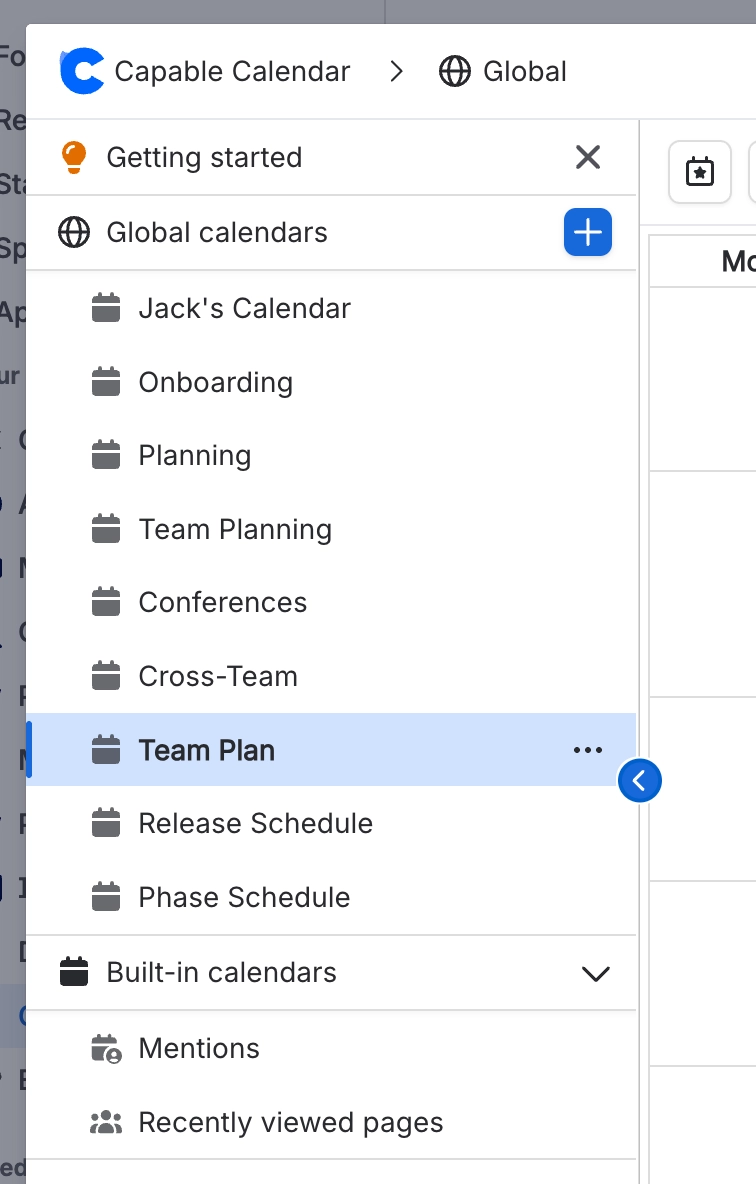The image size is (756, 1184).
Task: Add a new global calendar with the plus button
Action: [x=588, y=232]
